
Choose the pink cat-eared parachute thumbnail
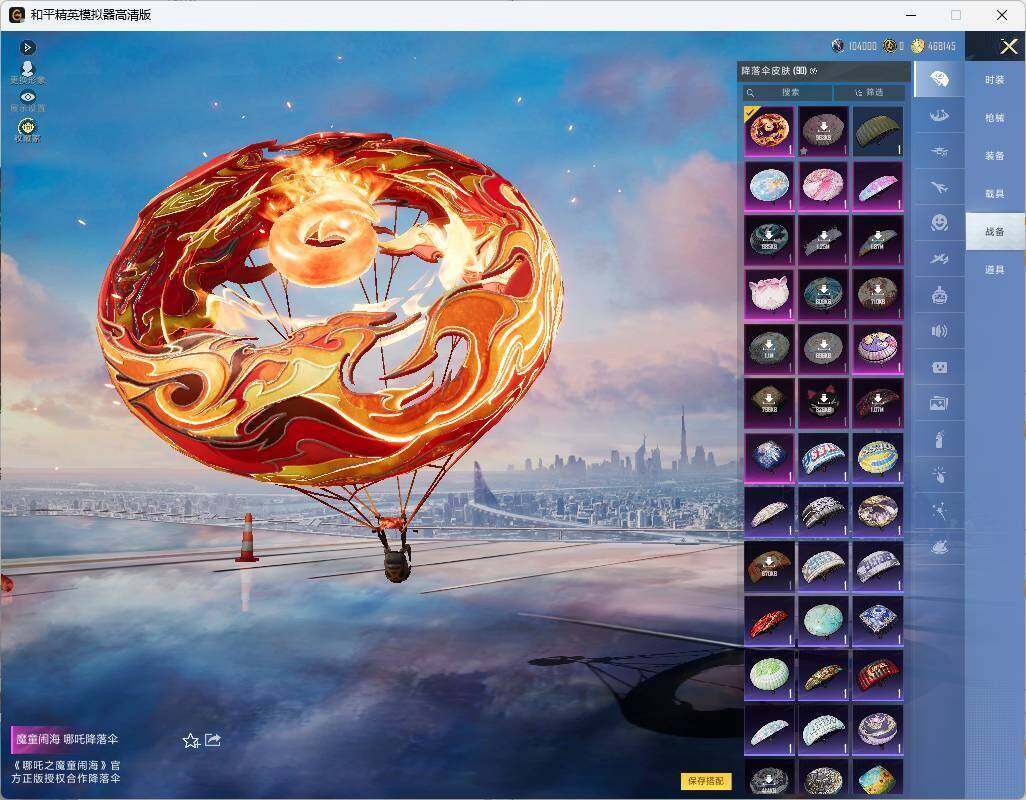point(769,294)
